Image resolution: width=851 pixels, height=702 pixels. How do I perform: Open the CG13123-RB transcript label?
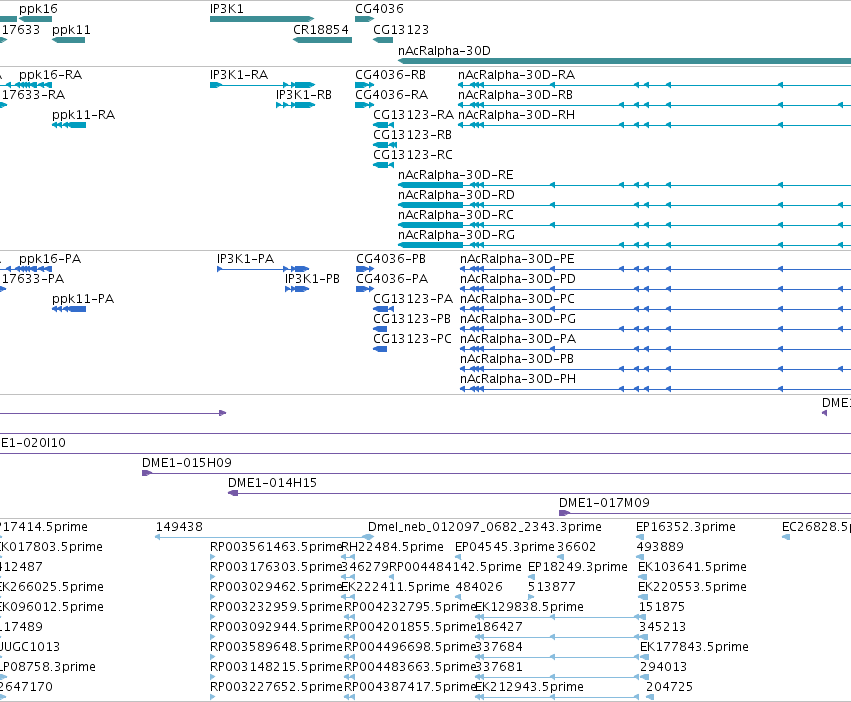pyautogui.click(x=412, y=135)
